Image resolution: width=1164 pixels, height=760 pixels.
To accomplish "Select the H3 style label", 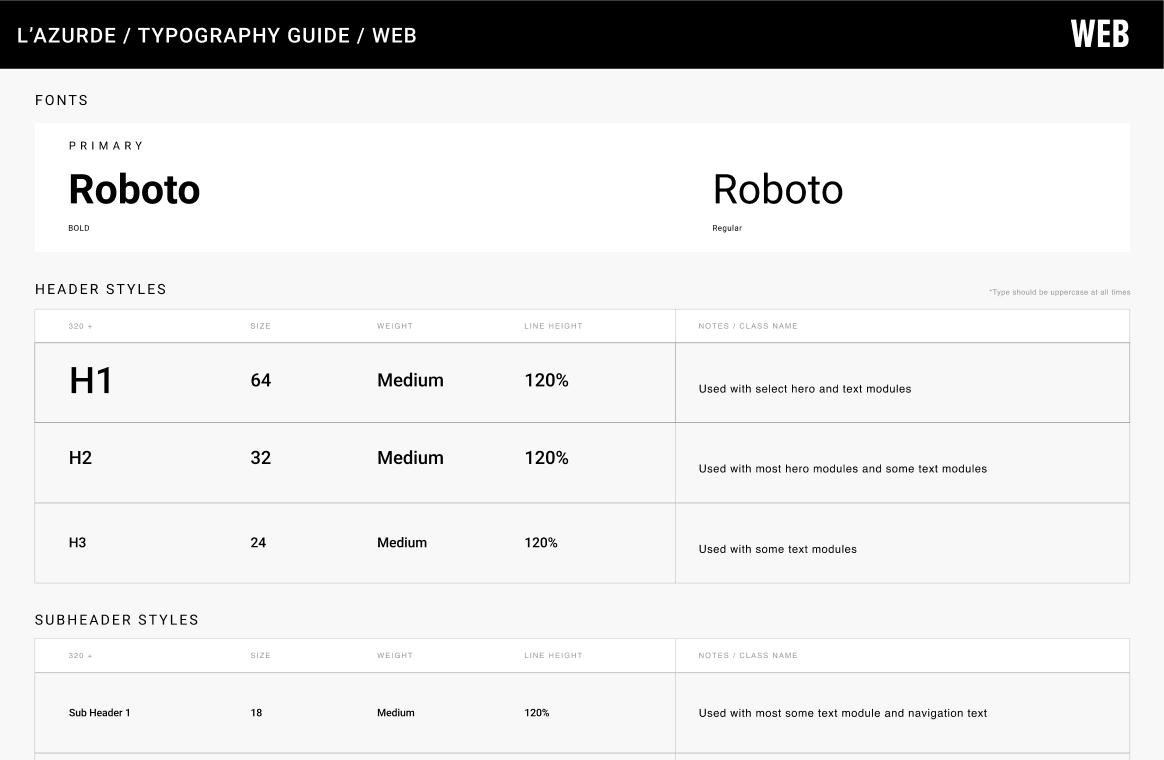I will [x=78, y=543].
